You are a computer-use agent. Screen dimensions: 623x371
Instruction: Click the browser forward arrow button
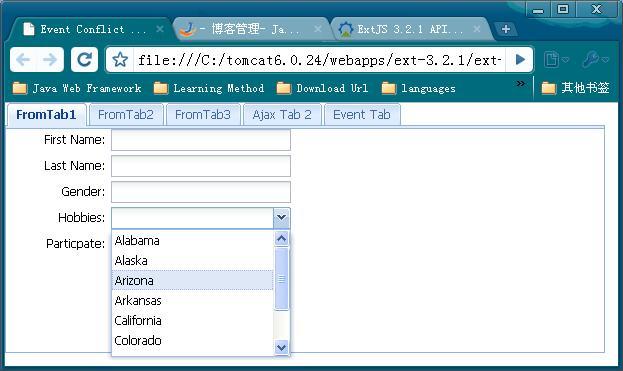click(50, 60)
